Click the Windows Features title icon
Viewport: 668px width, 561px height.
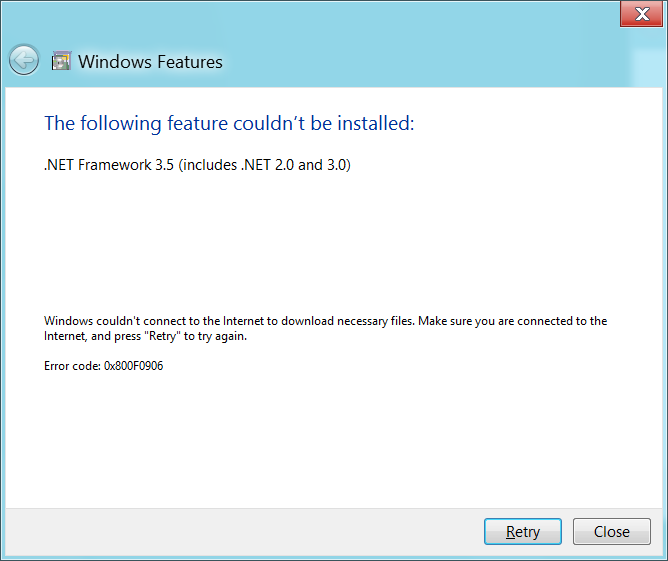tap(60, 61)
